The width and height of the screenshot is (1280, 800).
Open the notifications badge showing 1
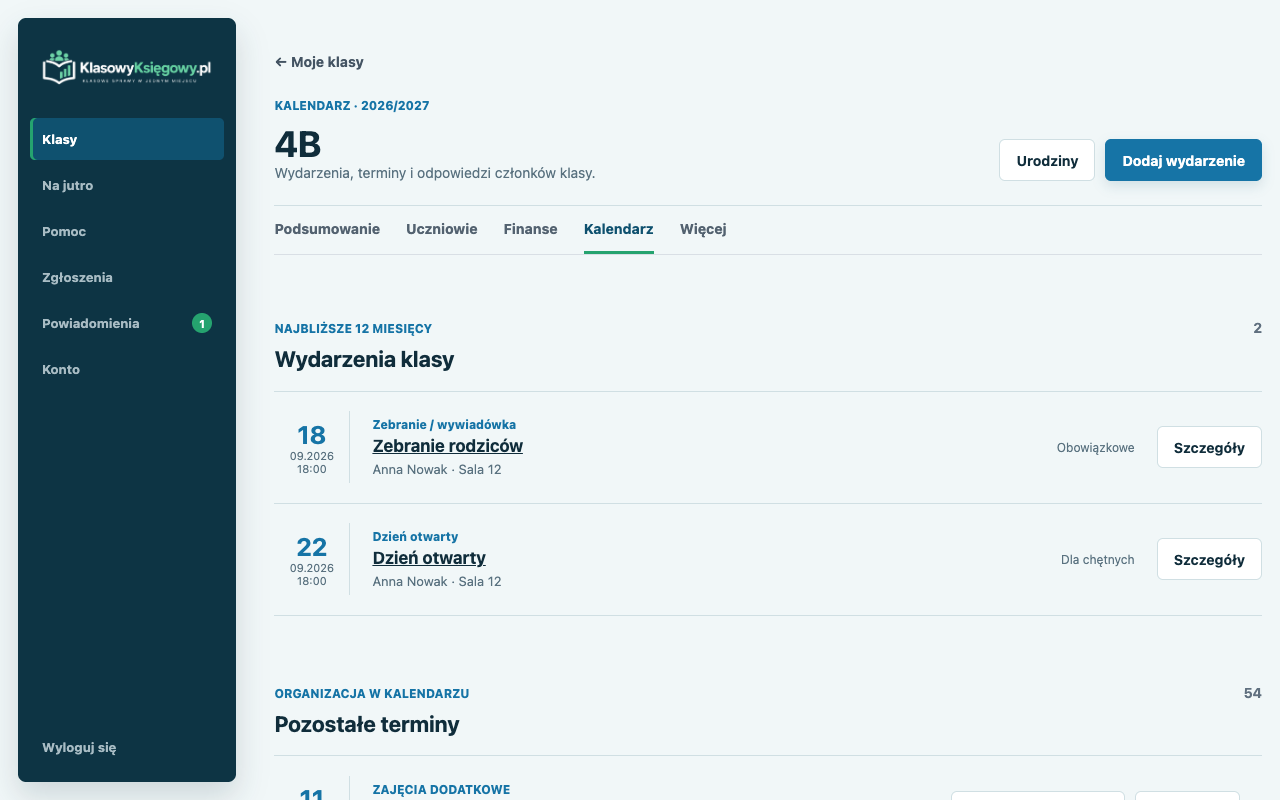click(202, 323)
